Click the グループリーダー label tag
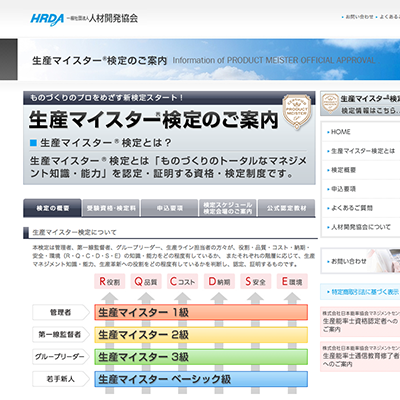The height and width of the screenshot is (400, 400). 61,357
